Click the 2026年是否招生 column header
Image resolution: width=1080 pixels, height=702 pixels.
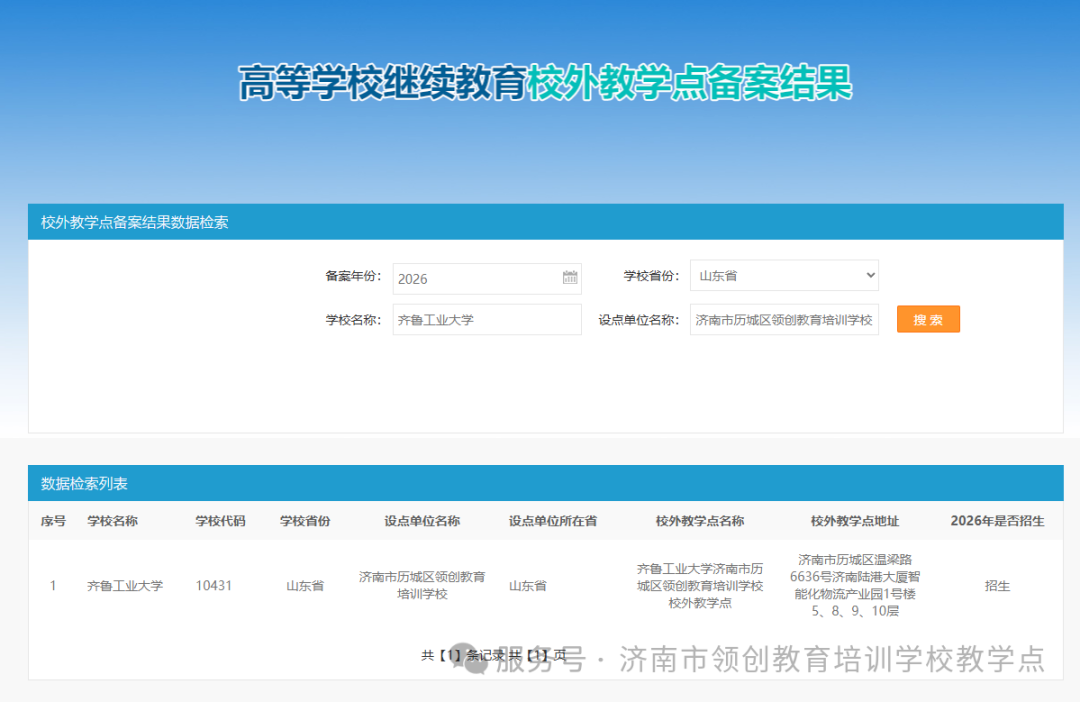[997, 521]
